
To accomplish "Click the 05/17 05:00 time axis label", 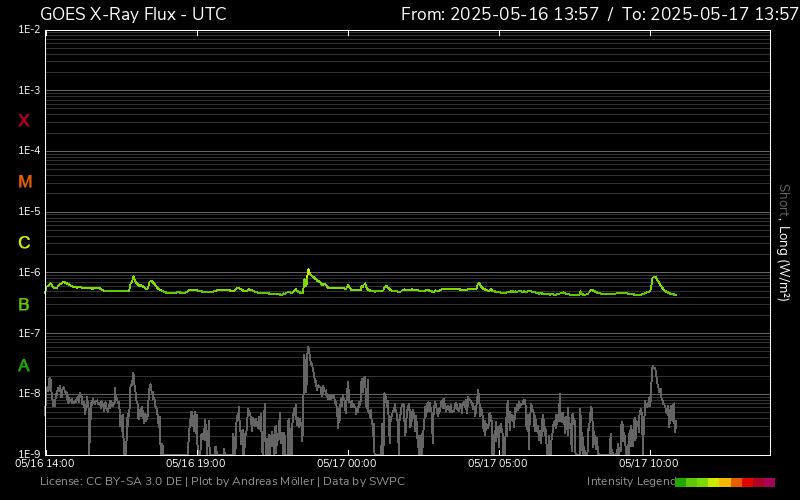I will pos(497,463).
